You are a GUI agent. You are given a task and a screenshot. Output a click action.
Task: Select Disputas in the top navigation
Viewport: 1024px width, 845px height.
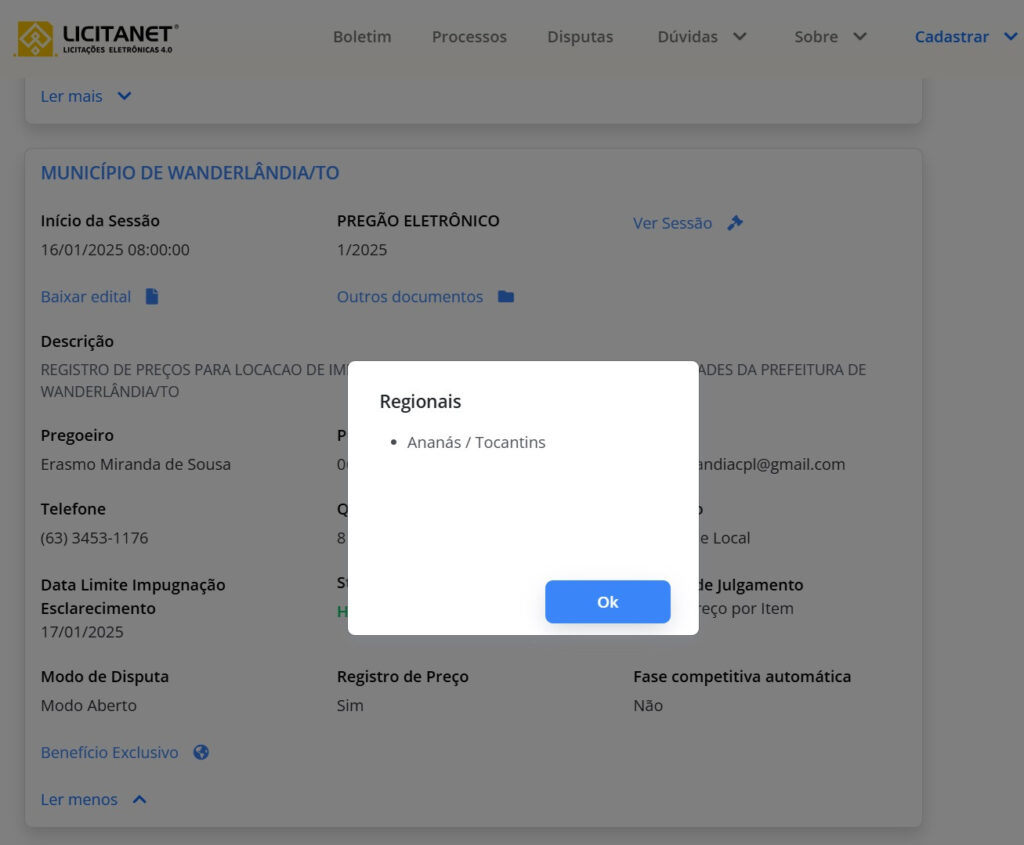pyautogui.click(x=580, y=37)
